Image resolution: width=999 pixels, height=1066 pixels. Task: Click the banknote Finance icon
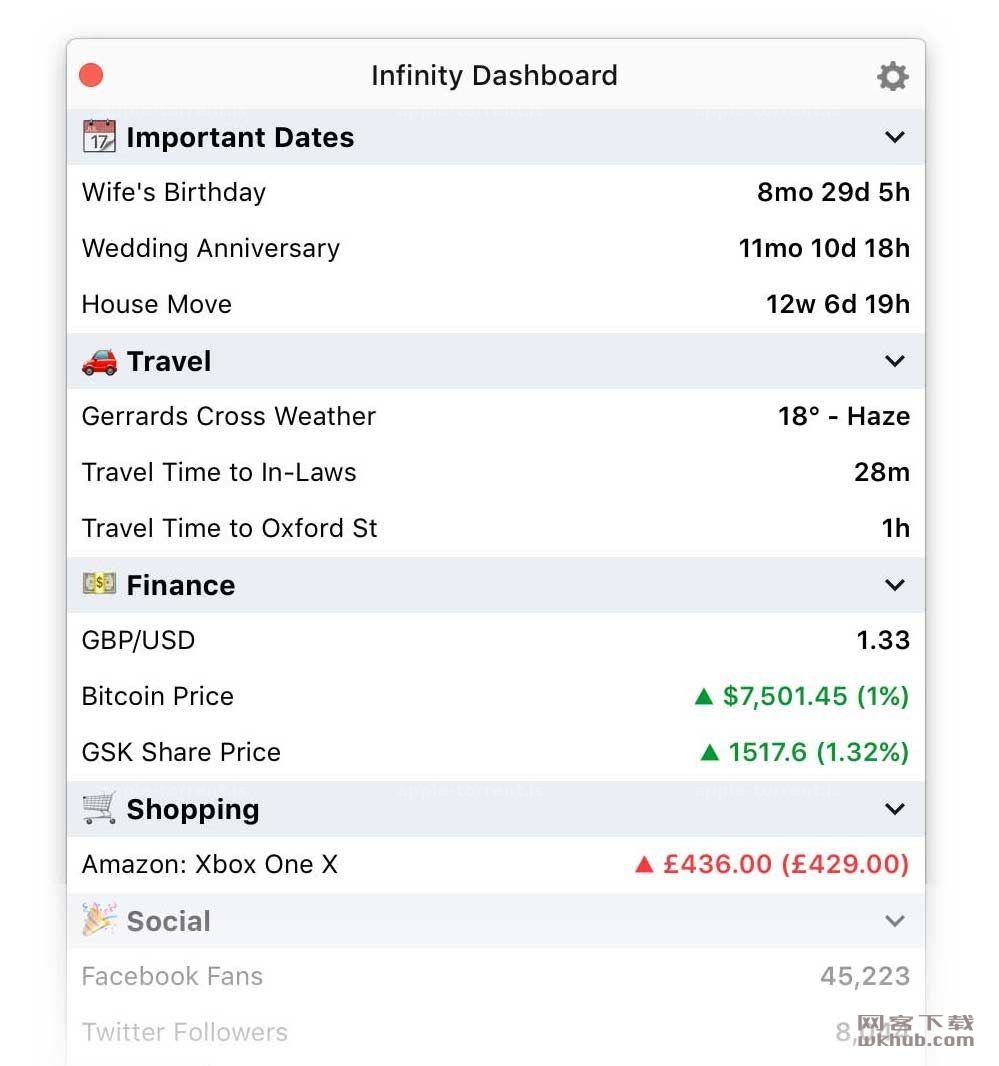pyautogui.click(x=99, y=583)
